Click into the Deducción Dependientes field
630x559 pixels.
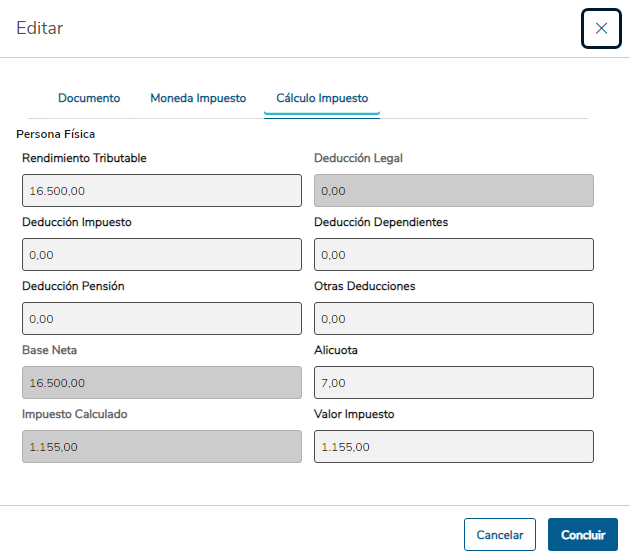pyautogui.click(x=453, y=254)
